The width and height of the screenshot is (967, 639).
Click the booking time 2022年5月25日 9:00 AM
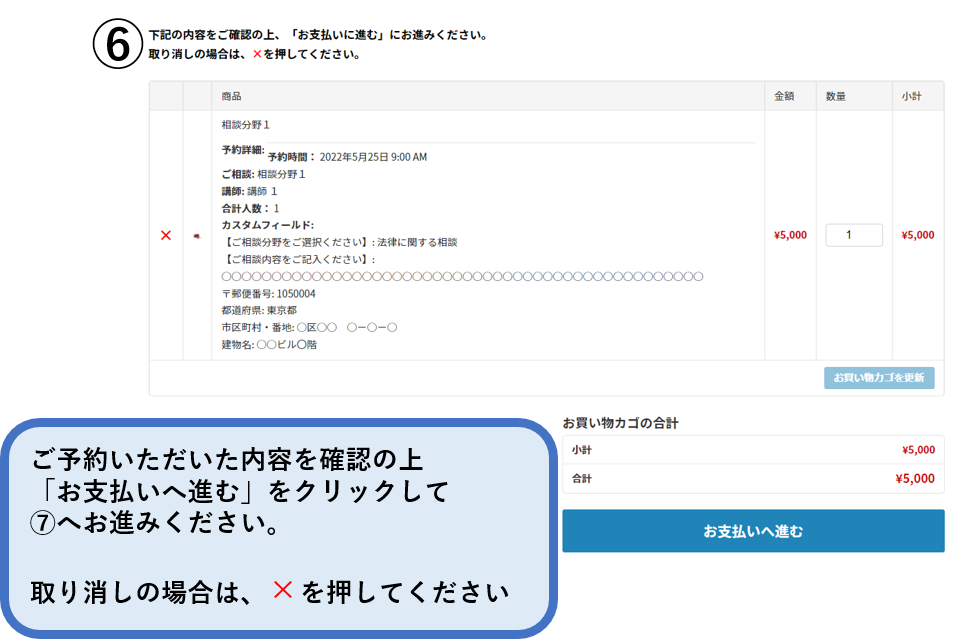point(373,157)
